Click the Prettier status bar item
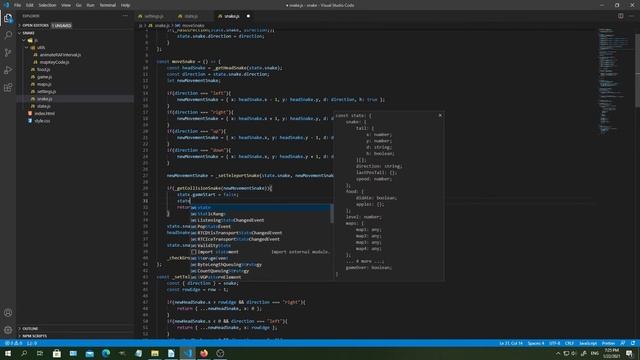The image size is (640, 360). [608, 343]
